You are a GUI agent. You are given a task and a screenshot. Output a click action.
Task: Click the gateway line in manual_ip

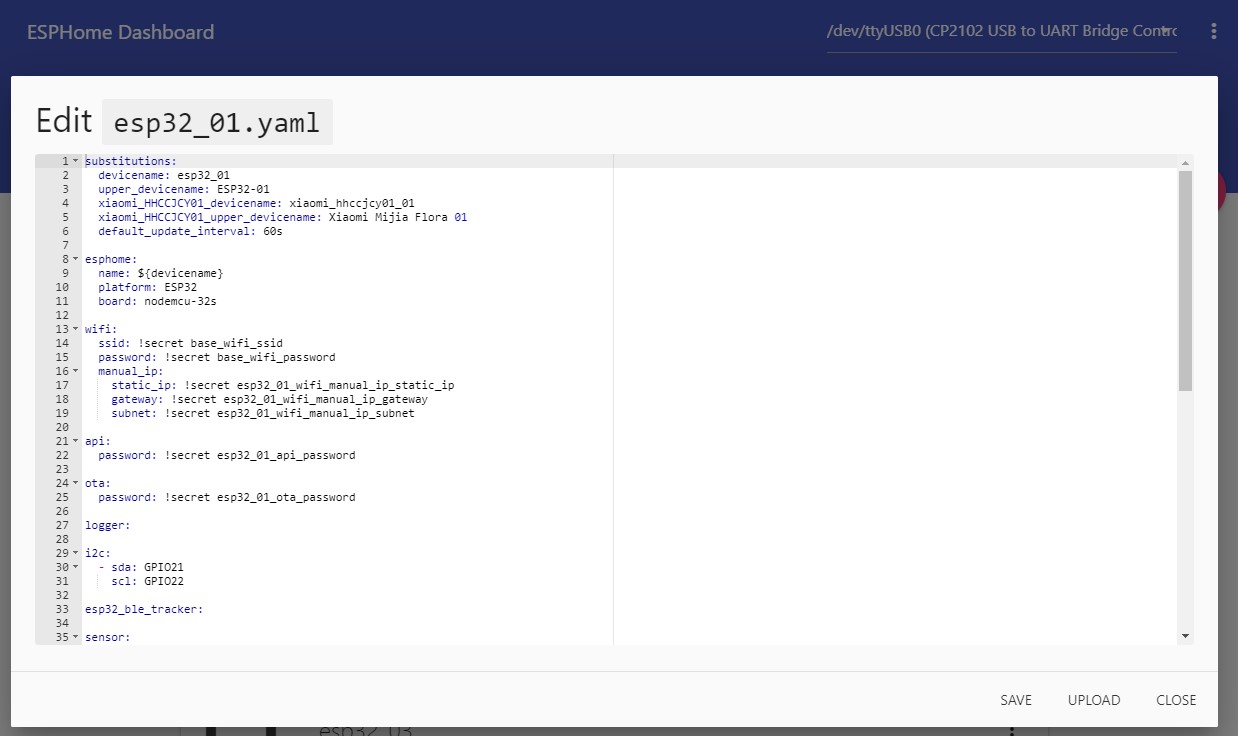[269, 399]
